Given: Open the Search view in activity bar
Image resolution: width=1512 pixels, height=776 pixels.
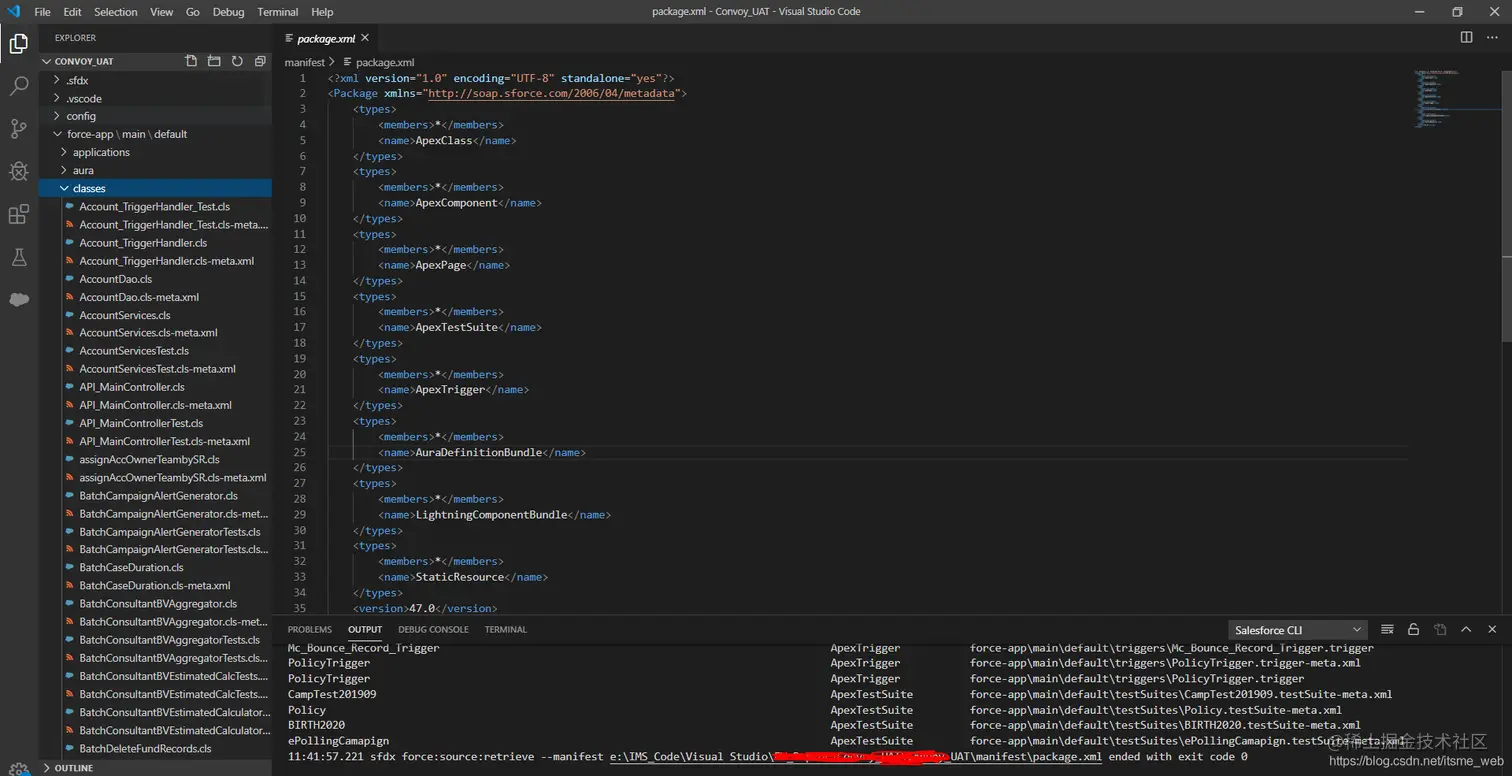Looking at the screenshot, I should pyautogui.click(x=18, y=86).
